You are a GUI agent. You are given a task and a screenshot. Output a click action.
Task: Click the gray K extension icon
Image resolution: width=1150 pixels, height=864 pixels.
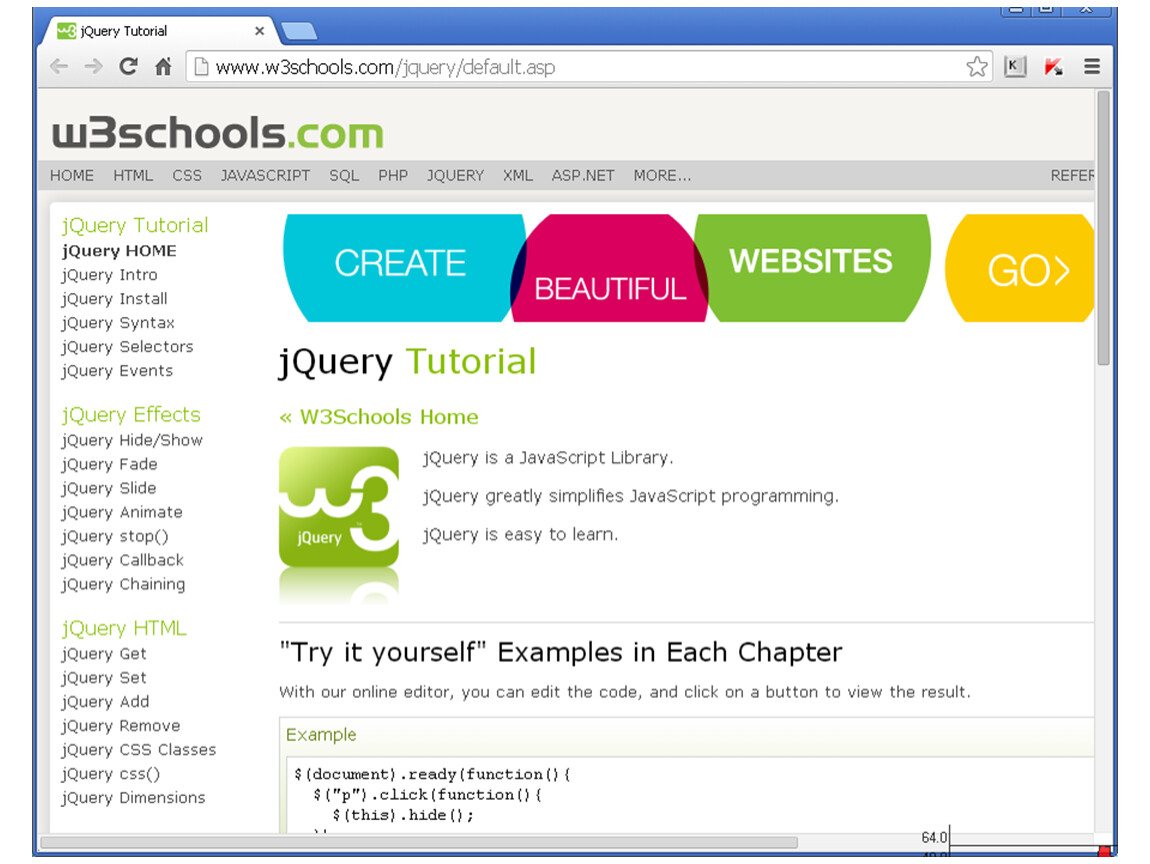(1015, 67)
